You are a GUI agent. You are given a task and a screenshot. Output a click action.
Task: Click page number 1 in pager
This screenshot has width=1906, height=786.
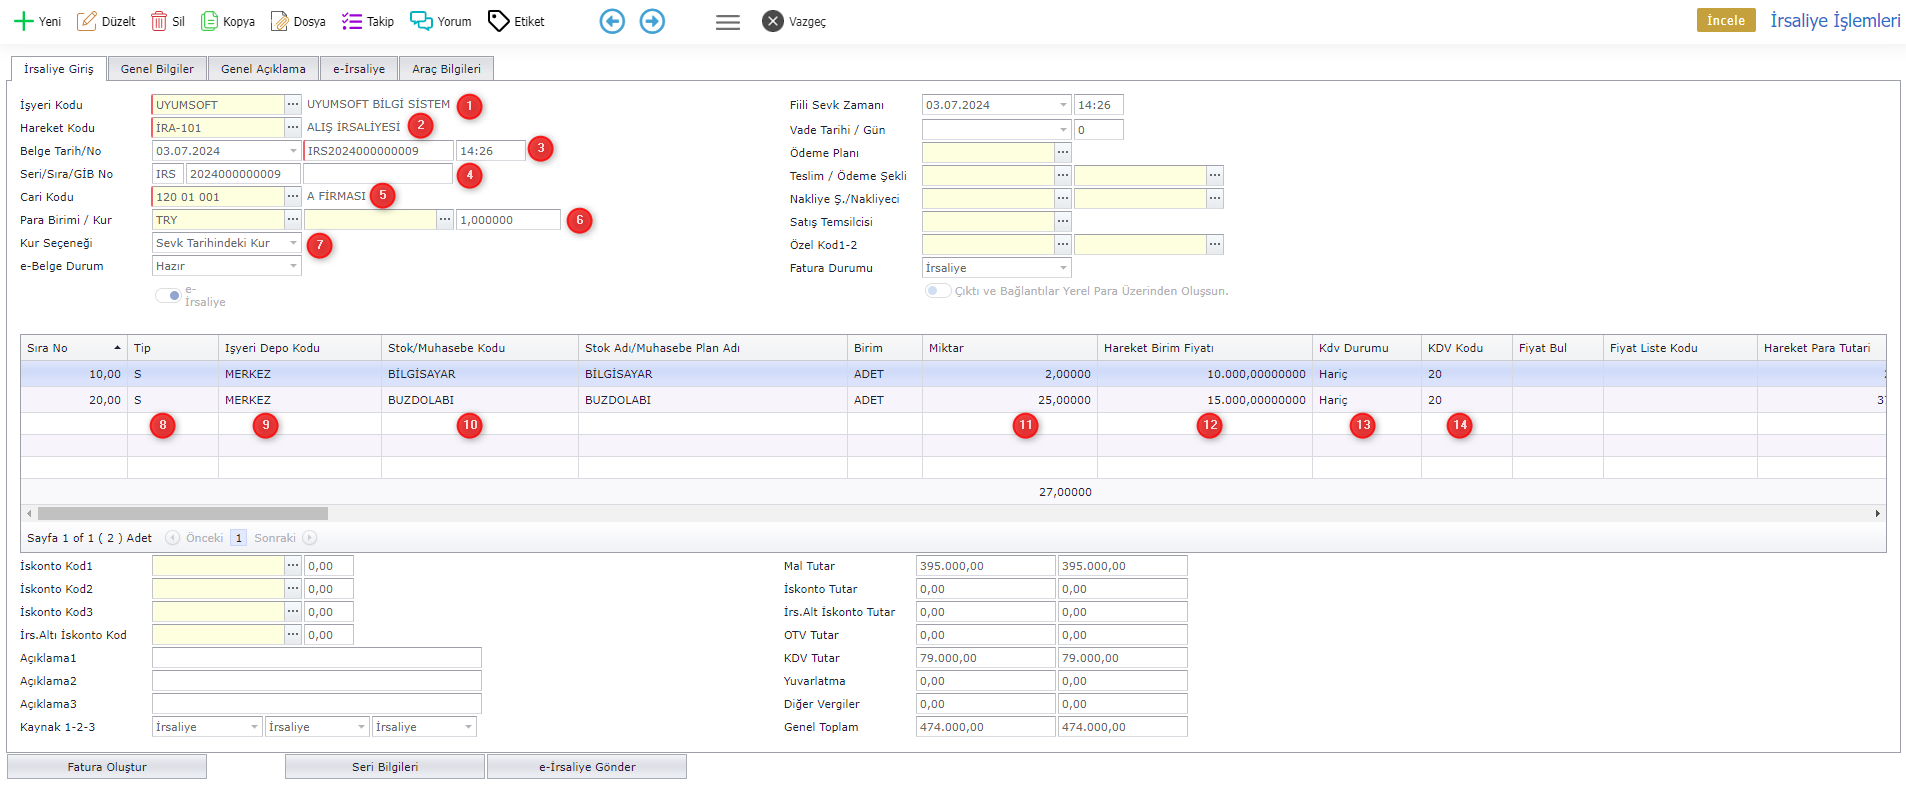238,538
